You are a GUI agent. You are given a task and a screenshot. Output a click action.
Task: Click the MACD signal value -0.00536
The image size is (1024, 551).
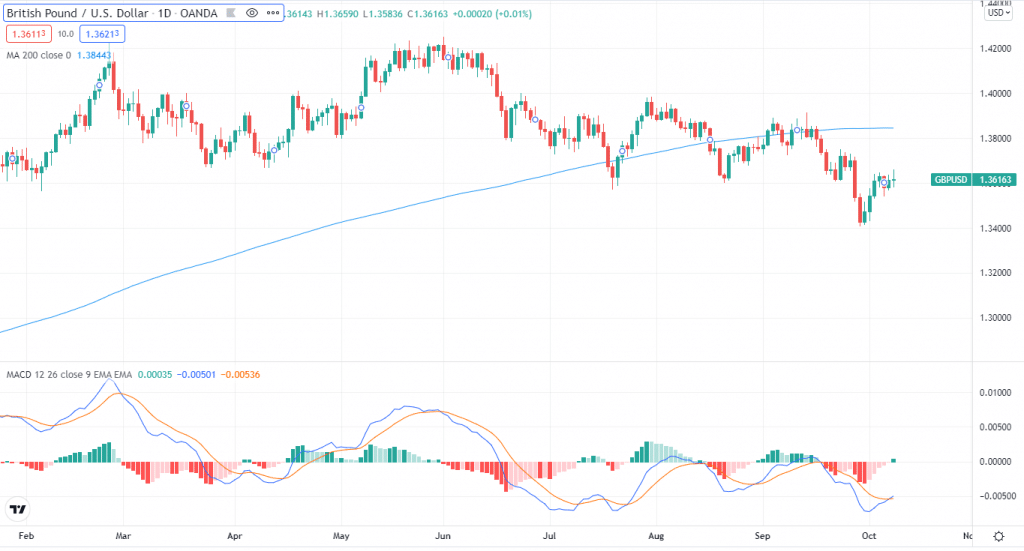(x=240, y=375)
